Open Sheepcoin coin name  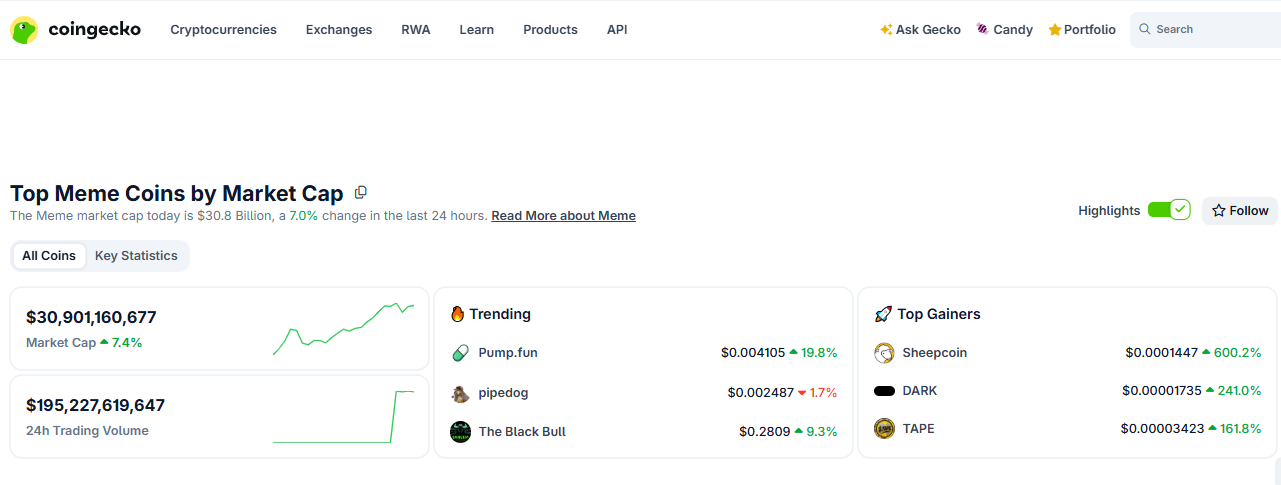click(x=935, y=353)
